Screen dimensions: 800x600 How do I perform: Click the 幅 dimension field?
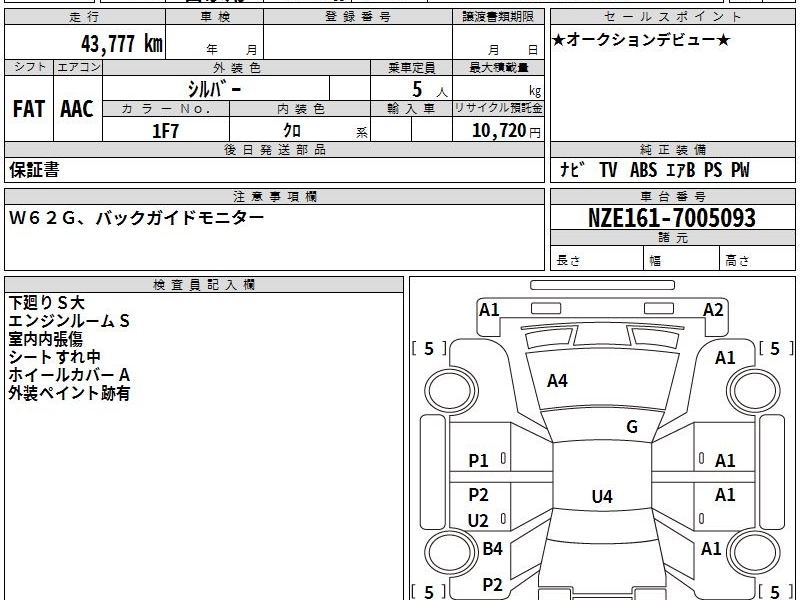(x=682, y=259)
